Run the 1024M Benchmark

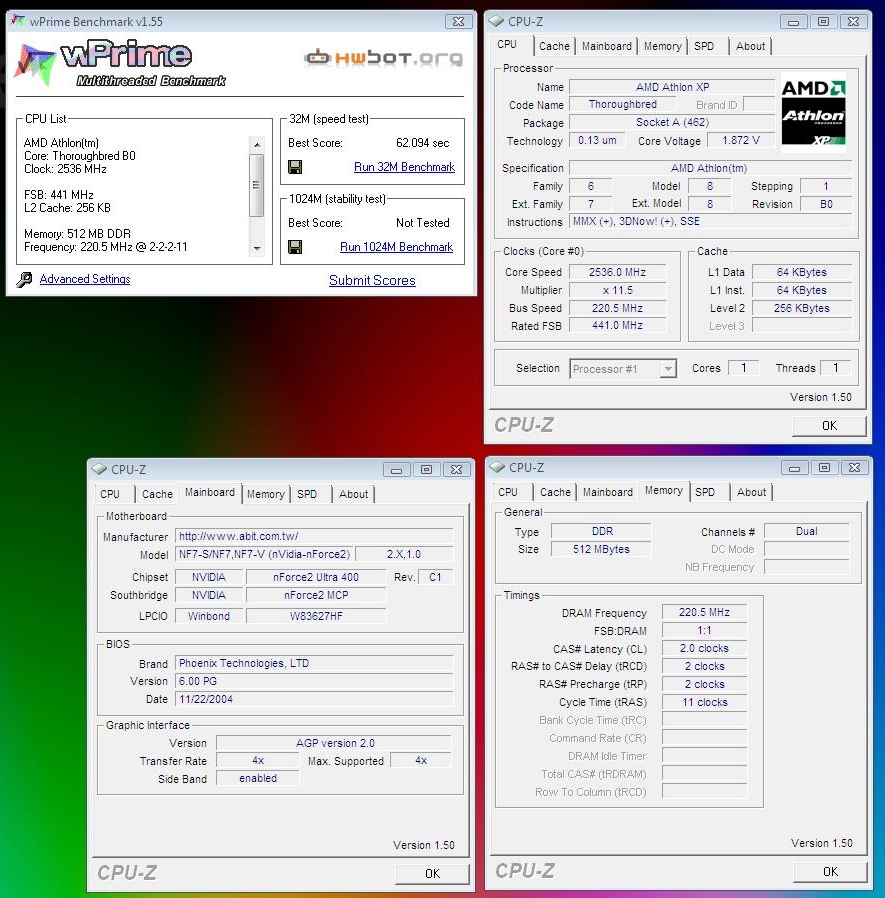(396, 247)
